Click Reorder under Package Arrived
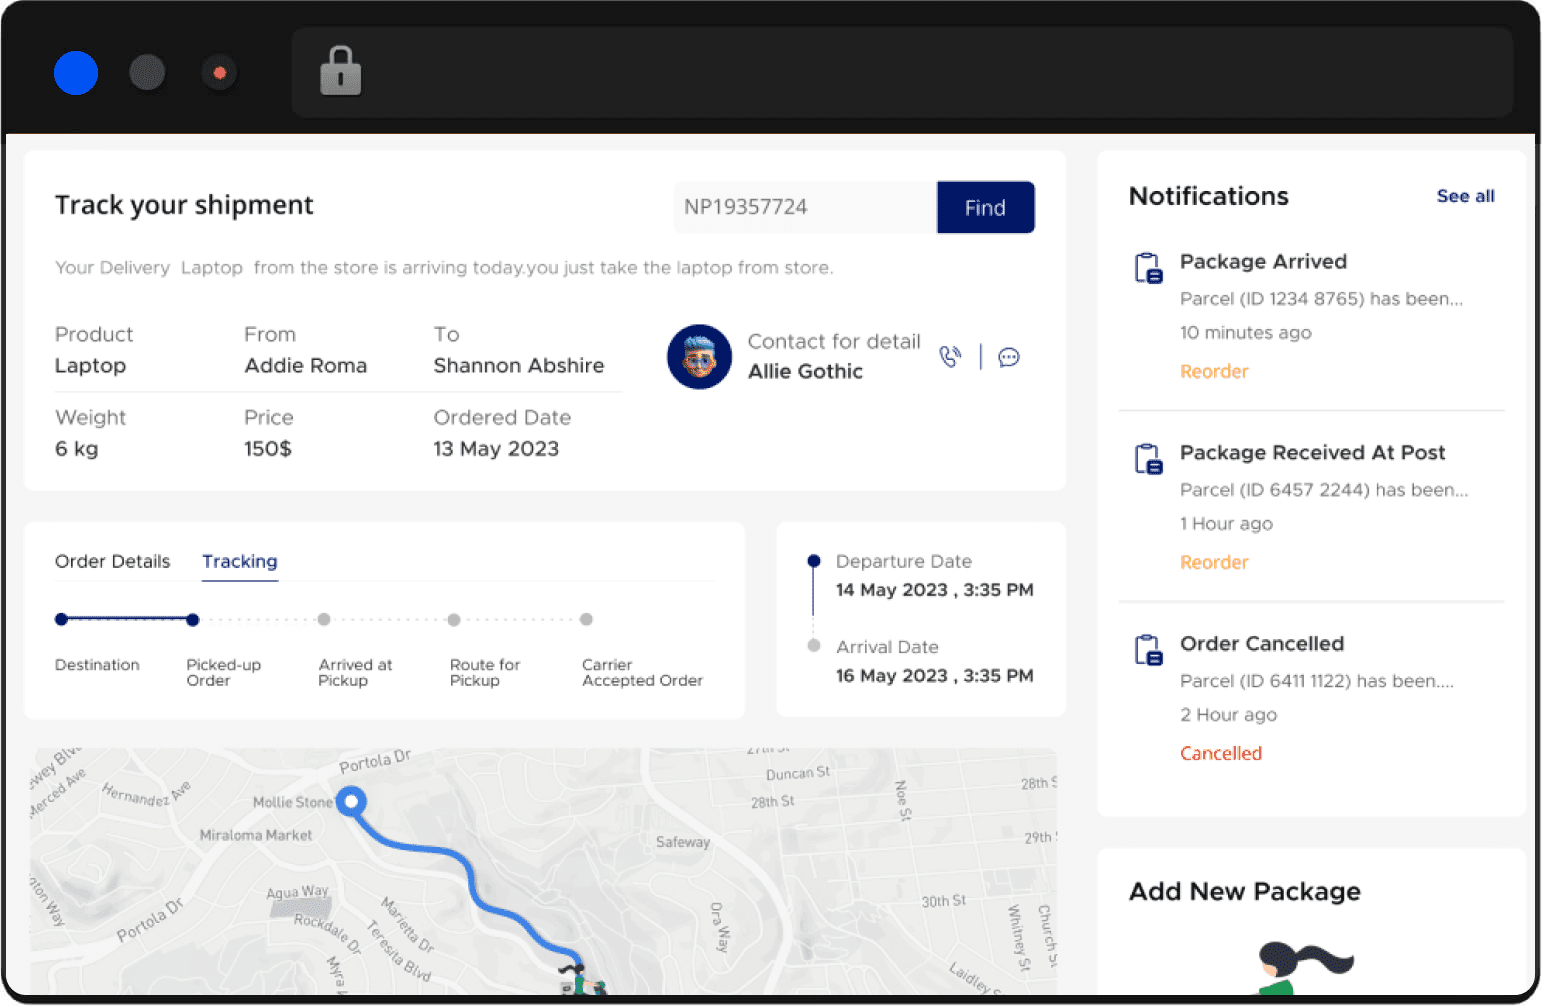 (x=1214, y=371)
